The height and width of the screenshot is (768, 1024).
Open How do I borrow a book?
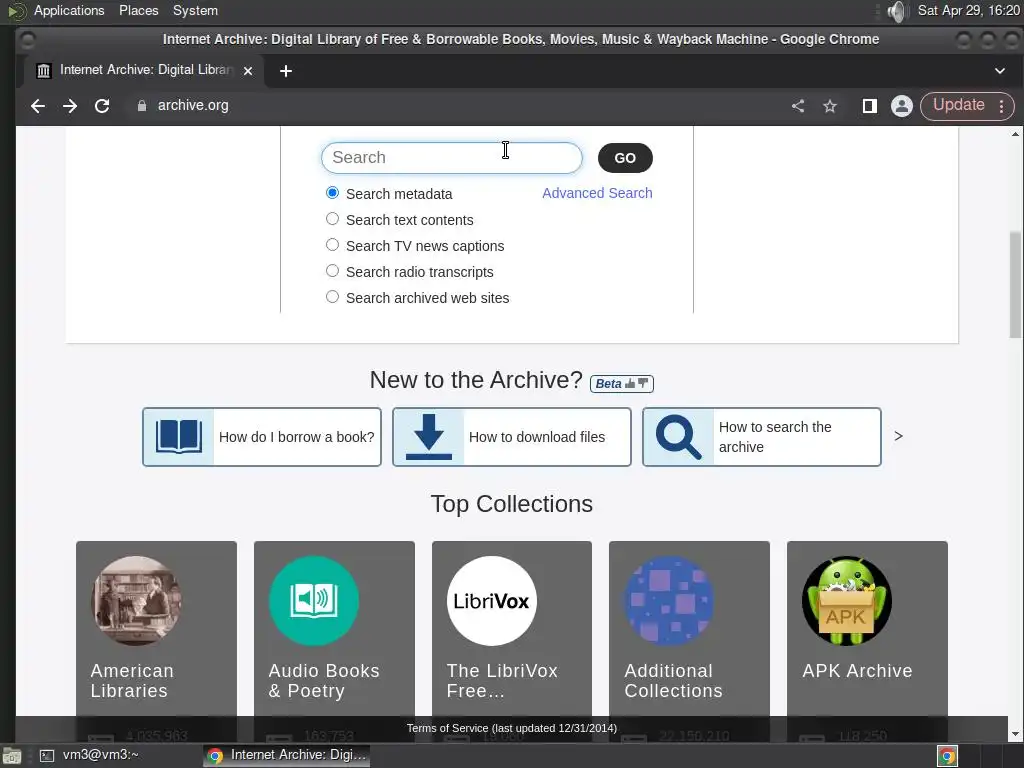tap(262, 437)
